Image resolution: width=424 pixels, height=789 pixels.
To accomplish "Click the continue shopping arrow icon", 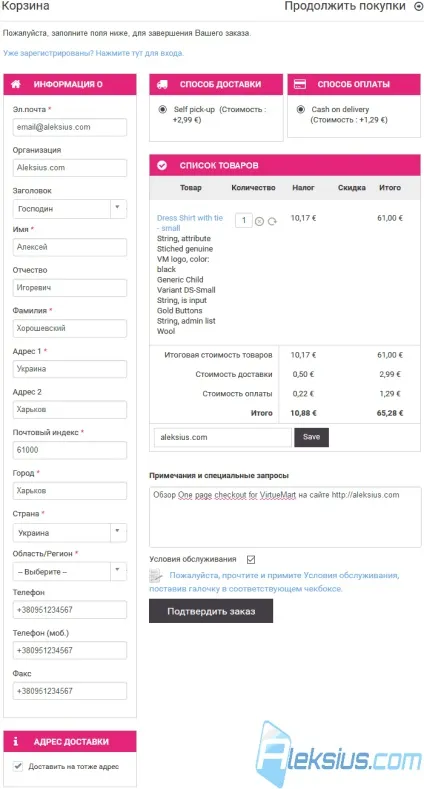I will click(x=418, y=7).
